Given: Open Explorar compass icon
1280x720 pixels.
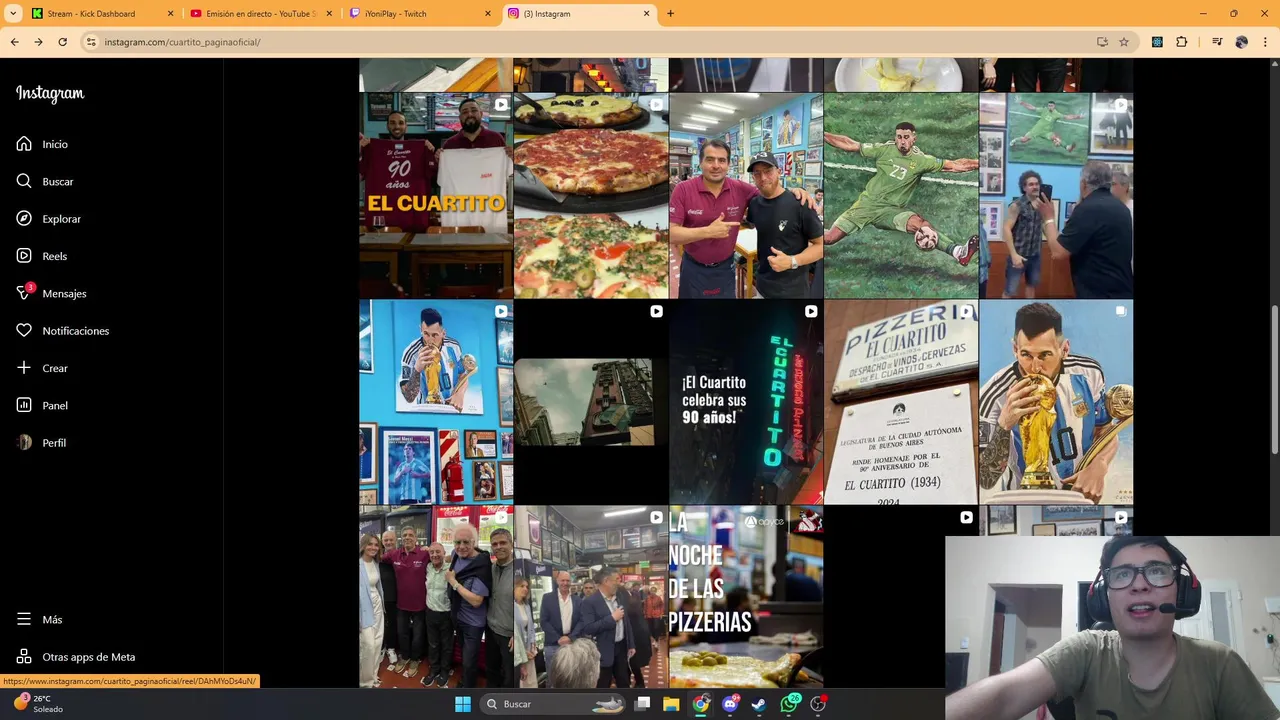Looking at the screenshot, I should [x=24, y=219].
